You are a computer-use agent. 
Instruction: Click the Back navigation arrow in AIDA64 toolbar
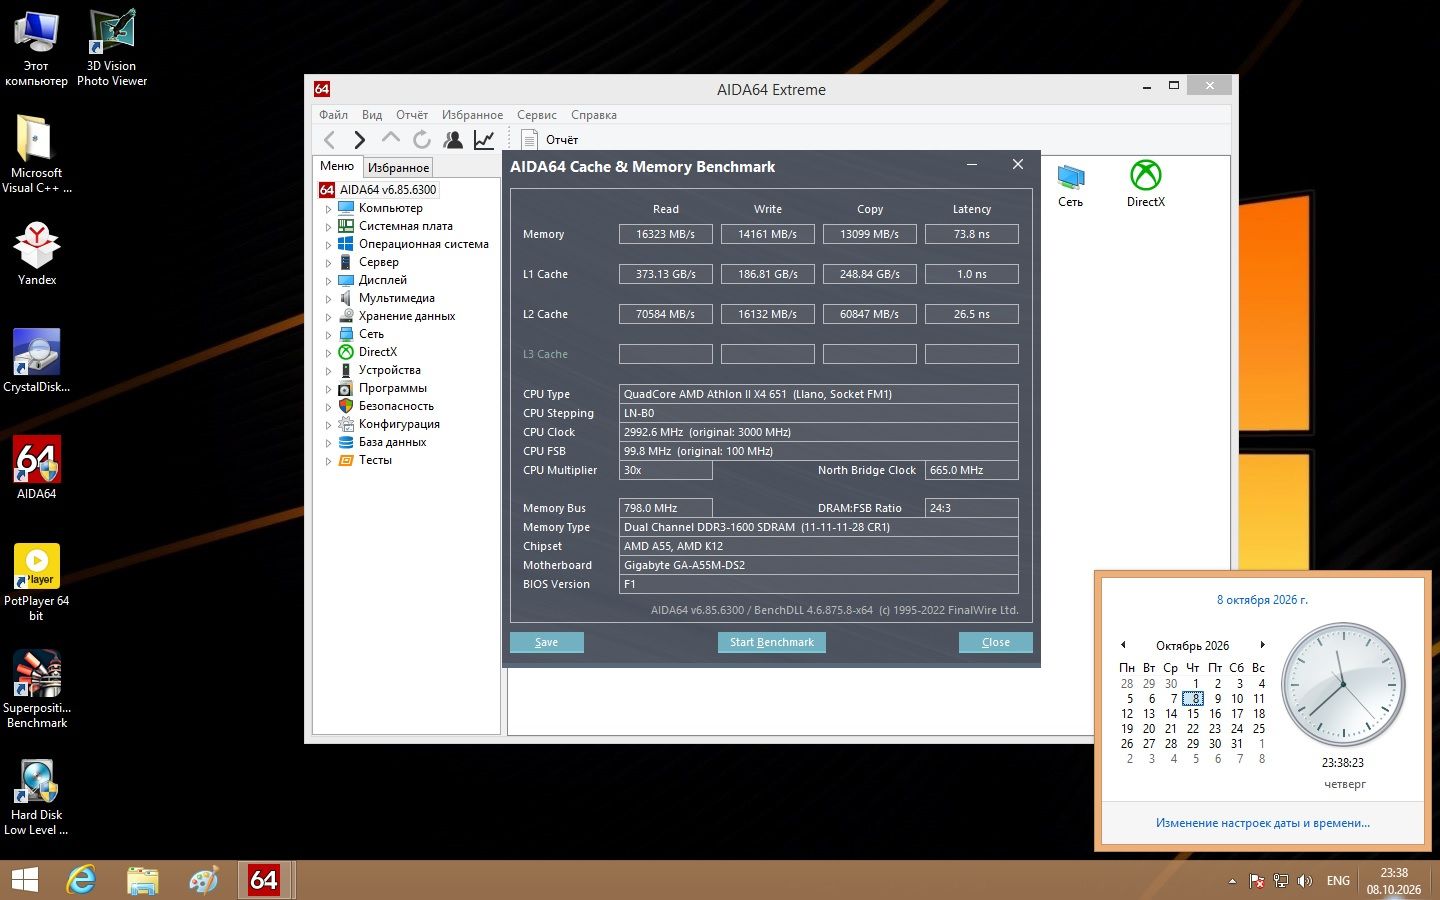coord(330,140)
